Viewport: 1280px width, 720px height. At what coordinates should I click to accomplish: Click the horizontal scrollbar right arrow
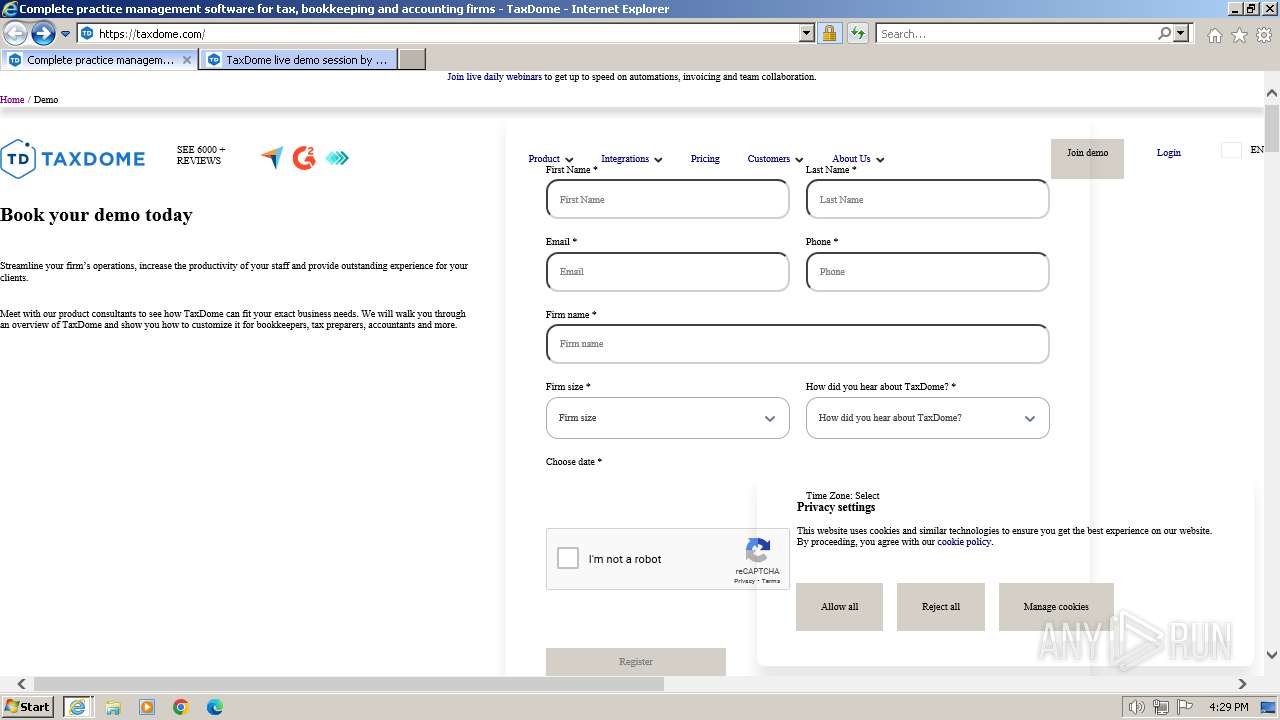click(x=1242, y=684)
